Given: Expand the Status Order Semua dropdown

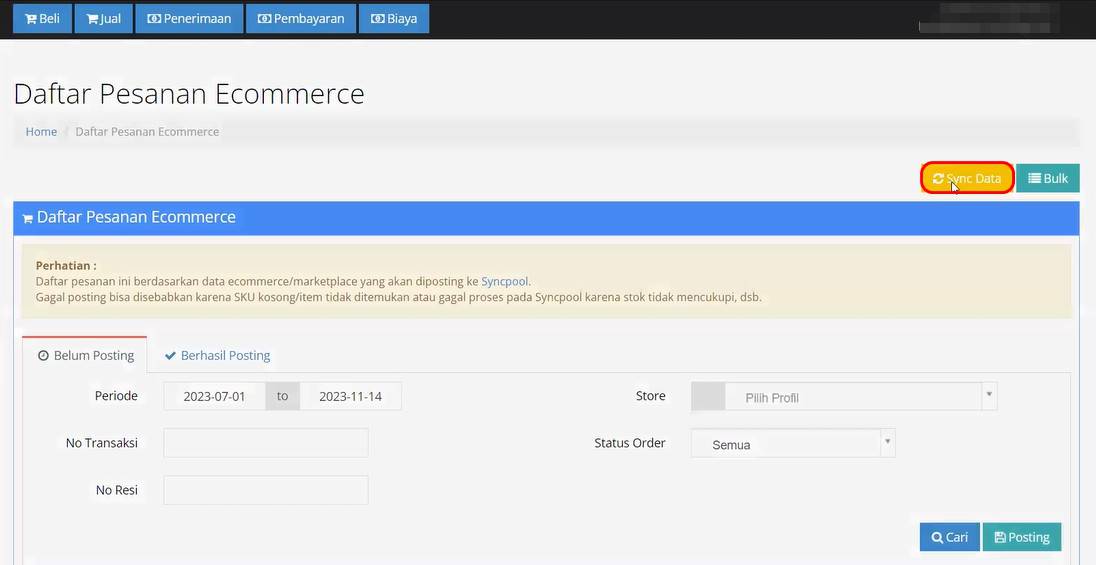Looking at the screenshot, I should pyautogui.click(x=792, y=444).
